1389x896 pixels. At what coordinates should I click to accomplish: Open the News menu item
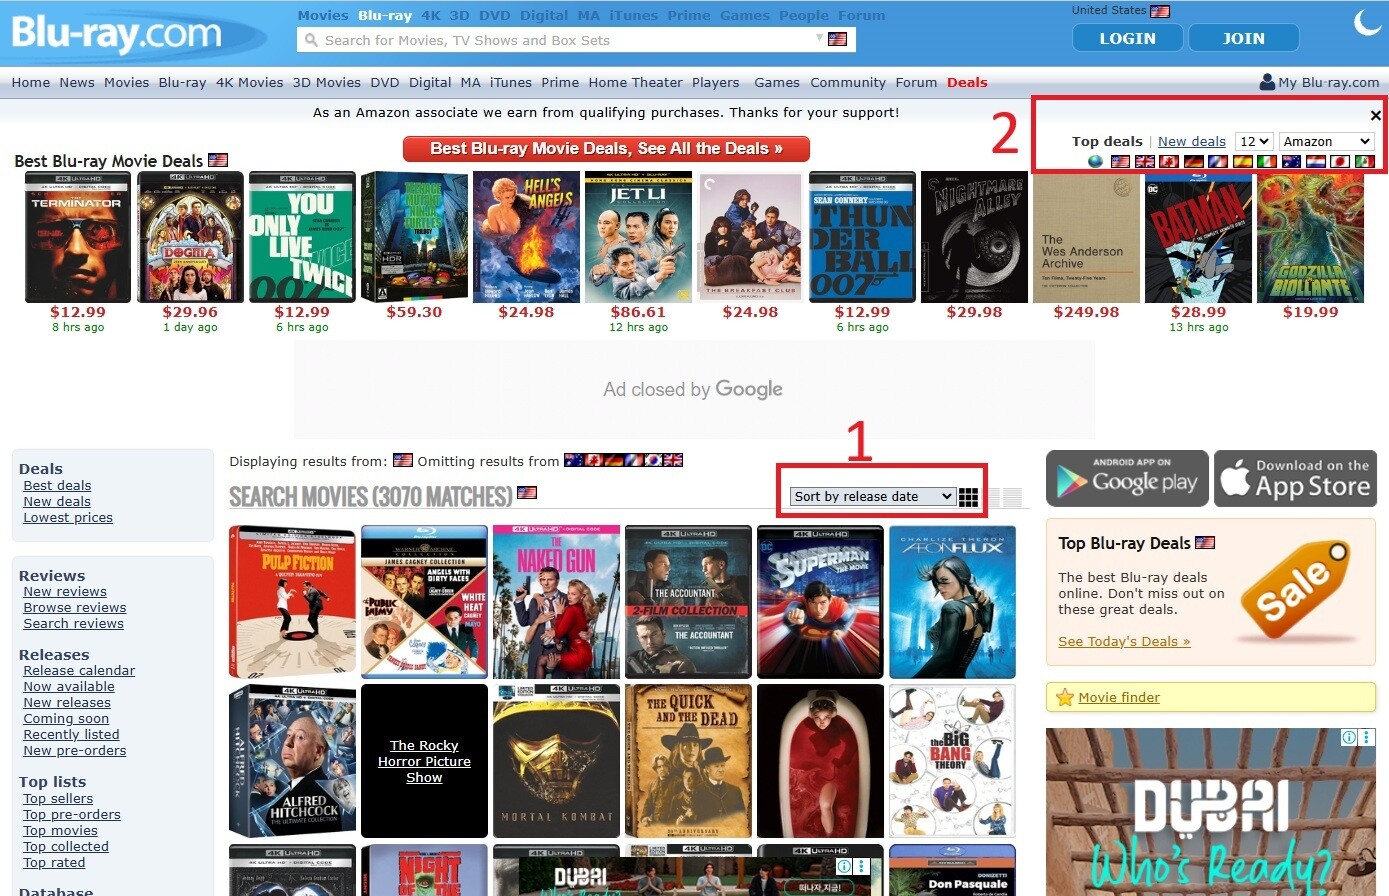coord(77,83)
